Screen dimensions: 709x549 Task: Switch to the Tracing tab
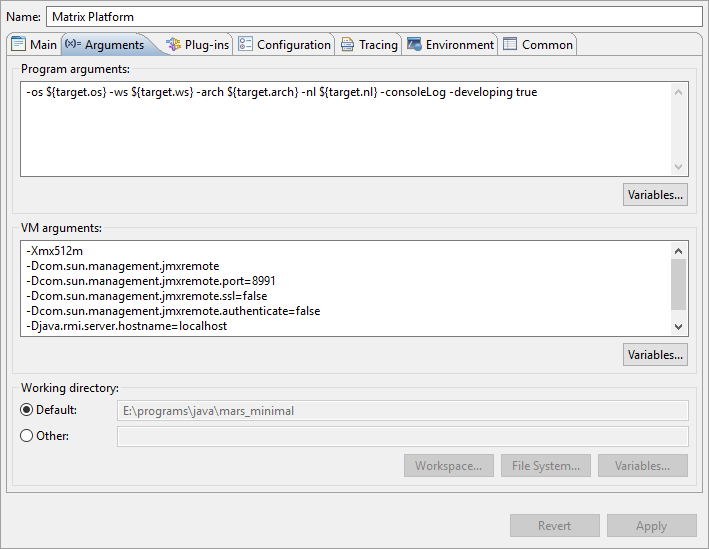(x=378, y=45)
